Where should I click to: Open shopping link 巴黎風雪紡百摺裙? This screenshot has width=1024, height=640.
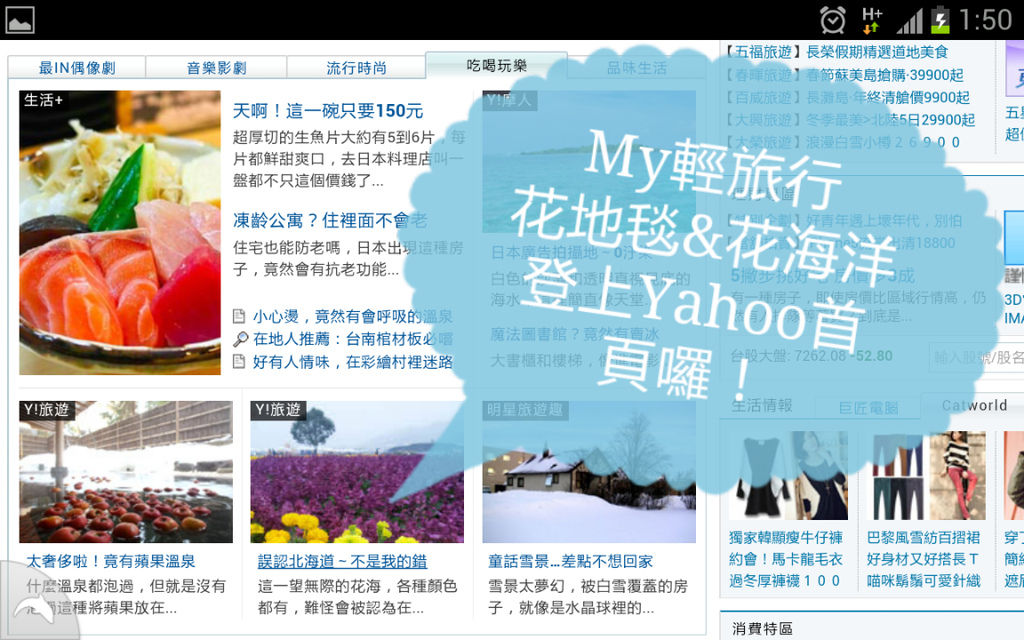923,537
